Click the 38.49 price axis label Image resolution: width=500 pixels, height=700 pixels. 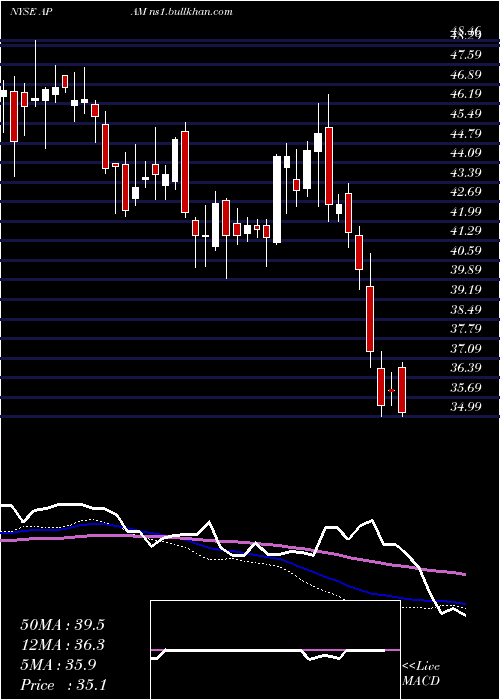click(466, 309)
